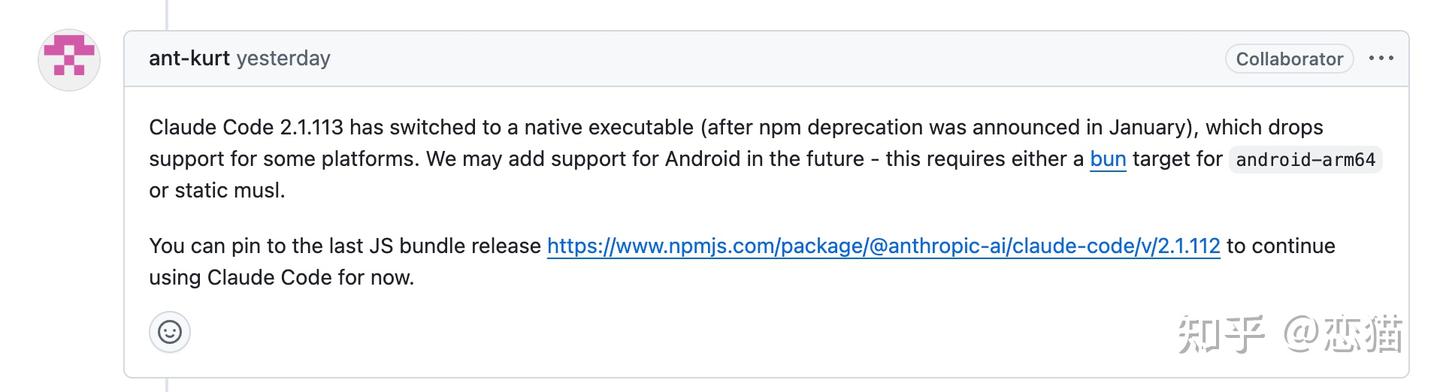Viewport: 1440px width, 392px height.
Task: Click the 'or static musl.' text
Action: (x=217, y=190)
